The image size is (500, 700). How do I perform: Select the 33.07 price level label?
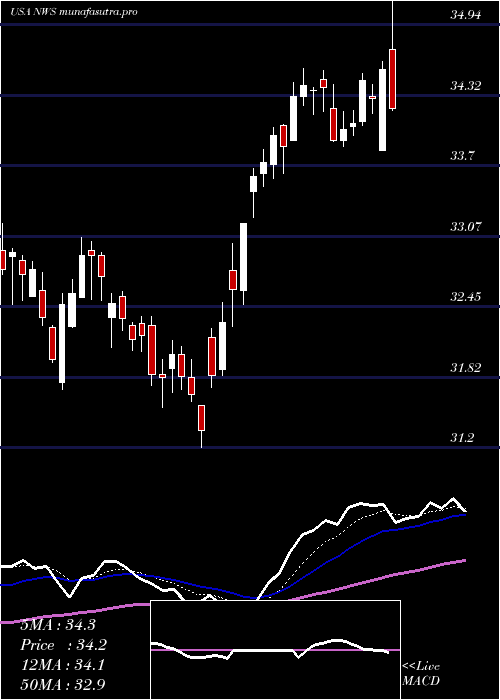pos(466,226)
